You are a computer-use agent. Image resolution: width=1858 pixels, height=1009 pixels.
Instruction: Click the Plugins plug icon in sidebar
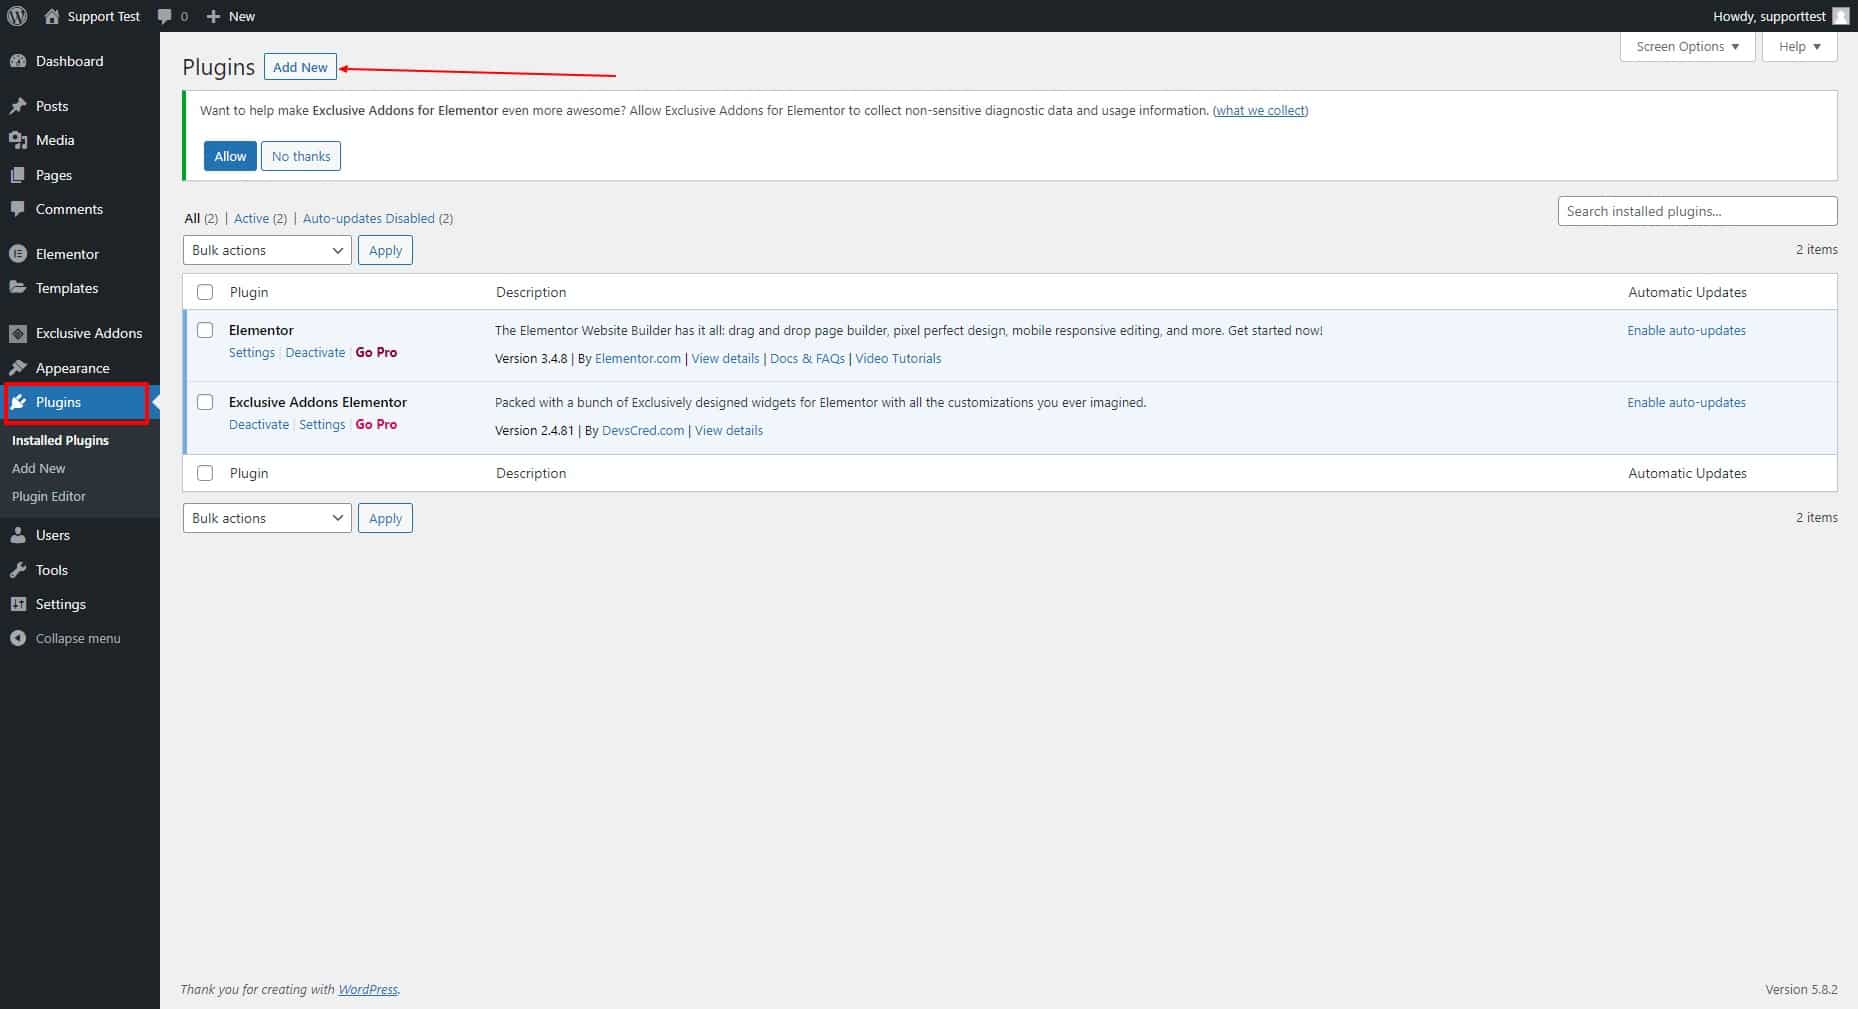point(18,402)
